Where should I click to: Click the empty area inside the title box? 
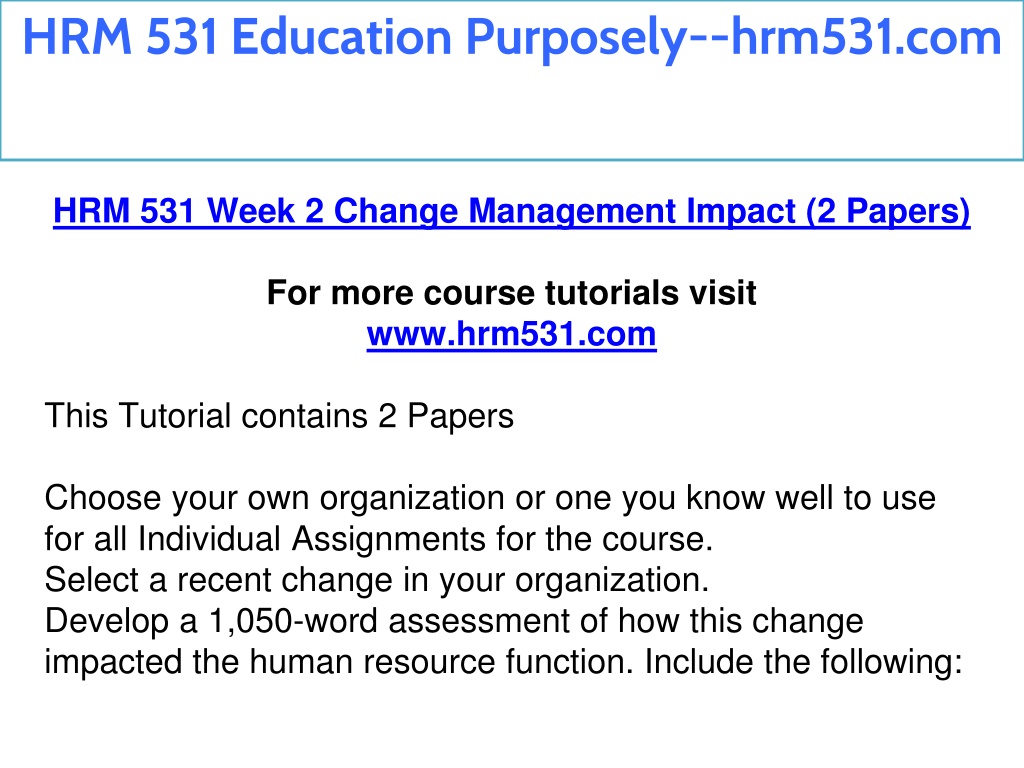click(x=511, y=111)
